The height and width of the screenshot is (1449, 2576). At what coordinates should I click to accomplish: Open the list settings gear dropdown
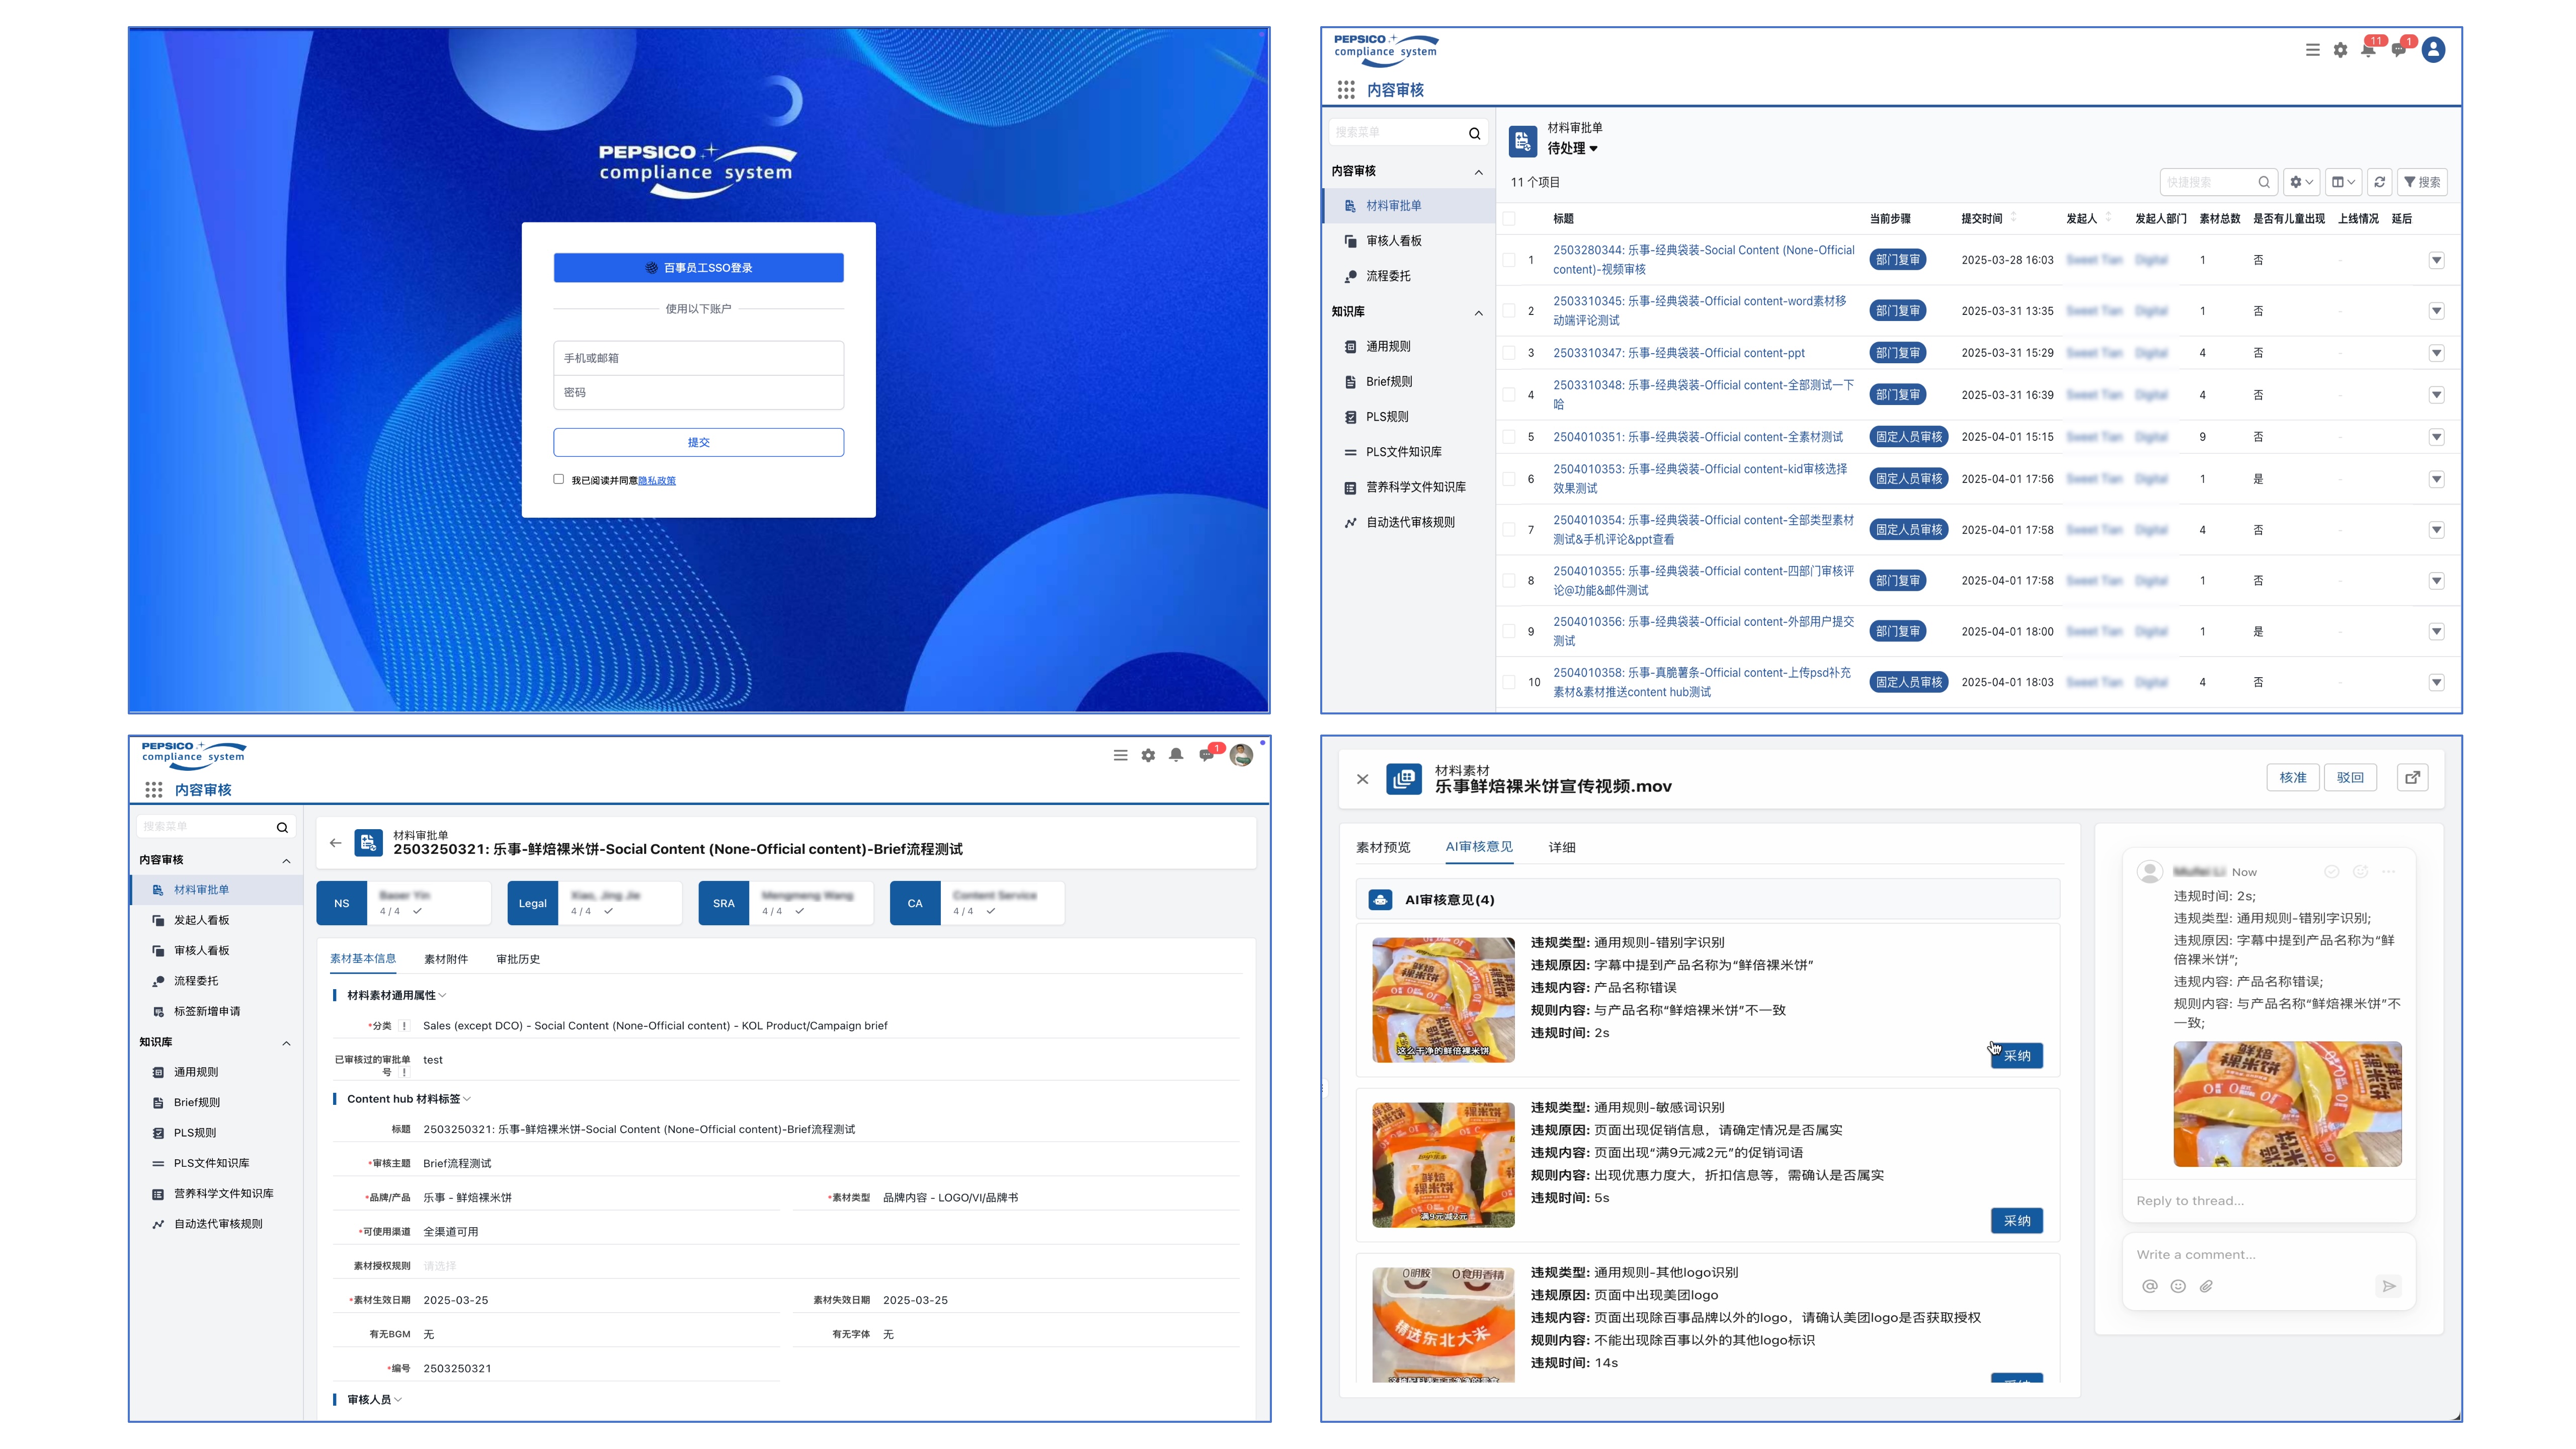[2301, 182]
